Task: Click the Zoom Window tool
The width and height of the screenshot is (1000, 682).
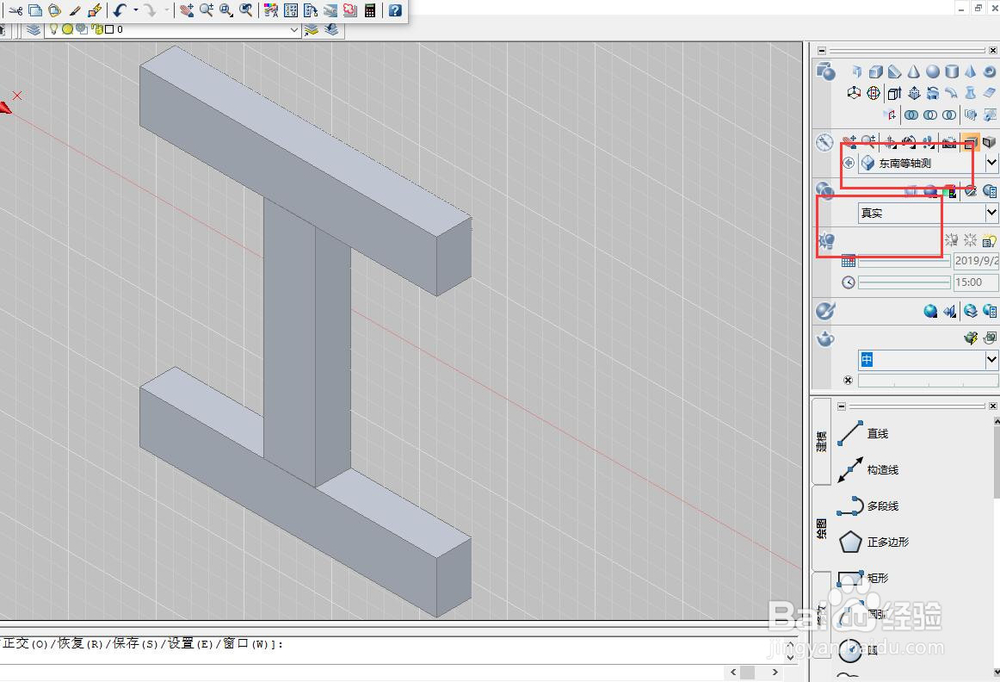Action: pyautogui.click(x=226, y=10)
